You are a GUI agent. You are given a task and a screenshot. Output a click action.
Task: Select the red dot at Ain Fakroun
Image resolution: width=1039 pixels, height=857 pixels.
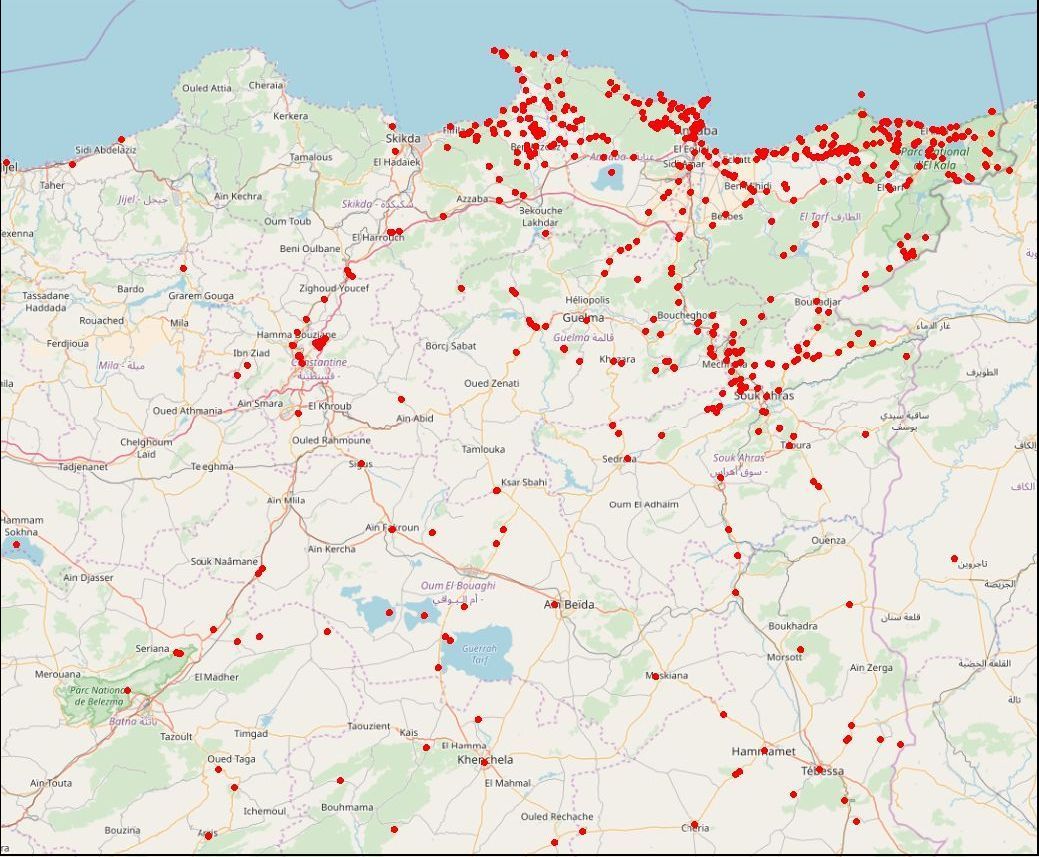click(391, 529)
